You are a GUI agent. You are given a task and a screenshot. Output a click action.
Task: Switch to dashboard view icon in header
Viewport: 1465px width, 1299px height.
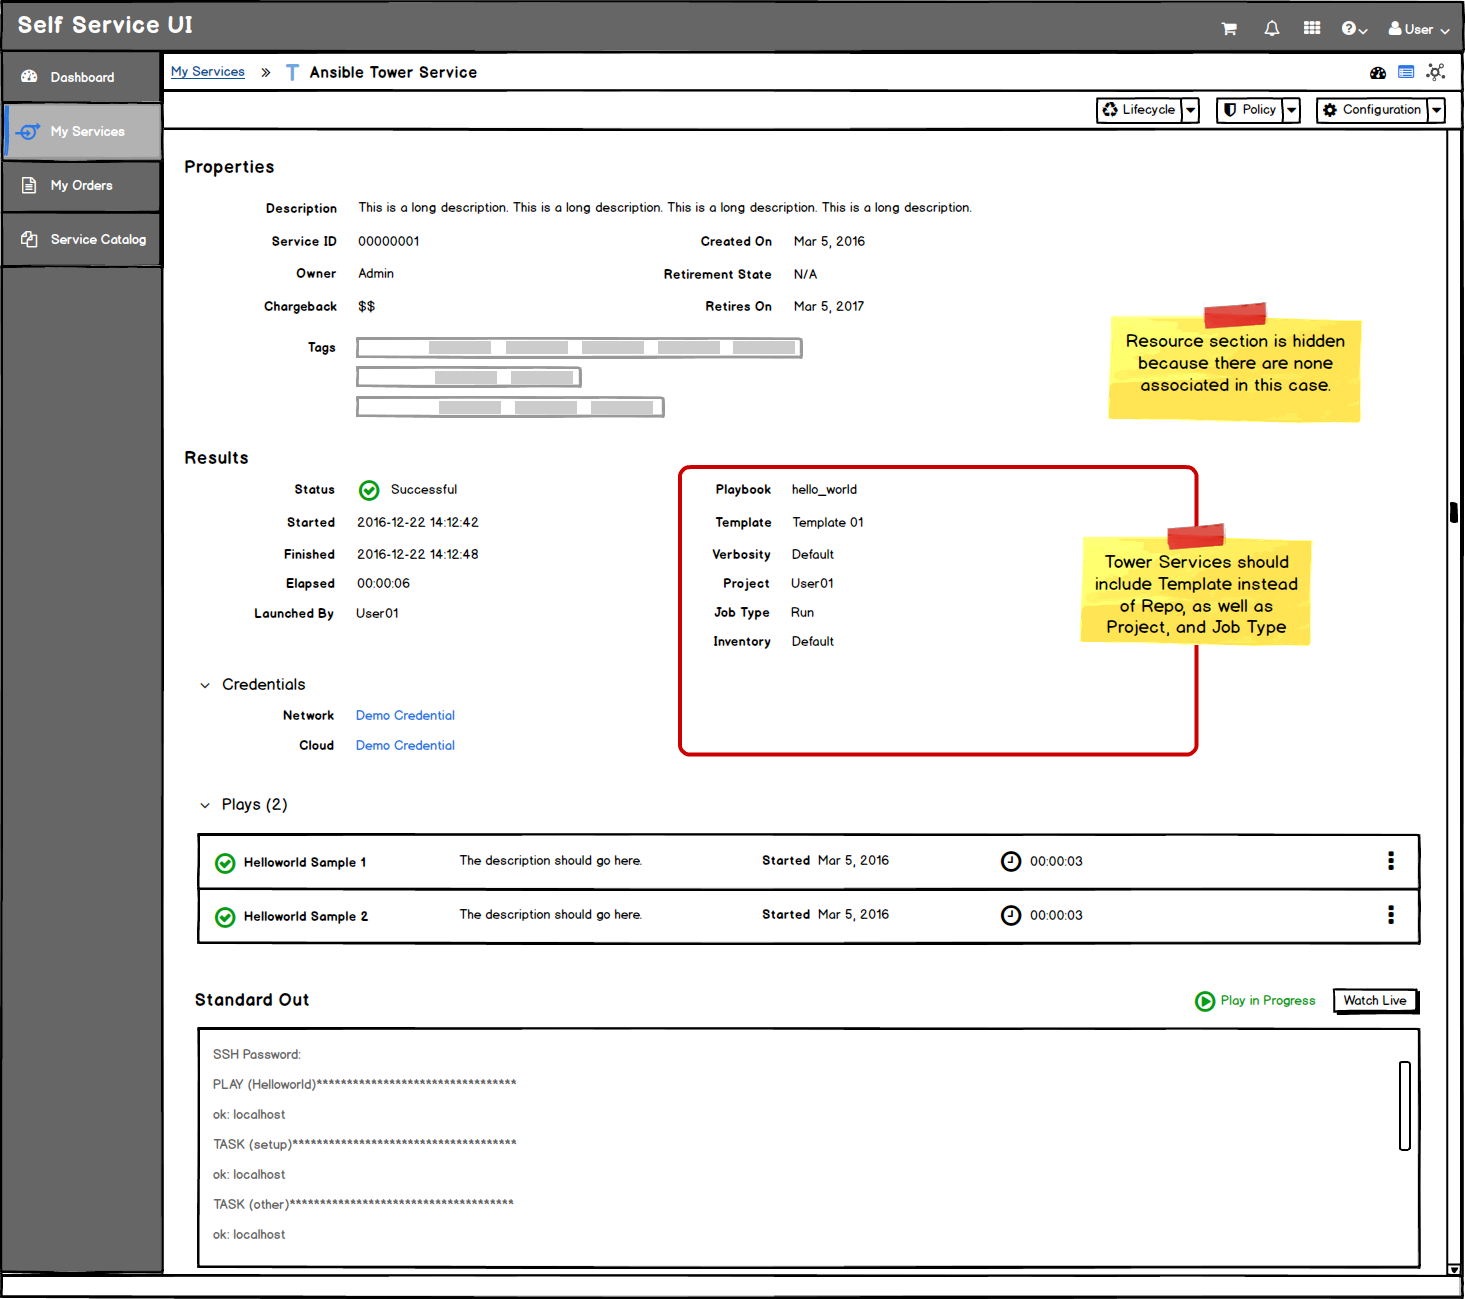(x=1378, y=72)
